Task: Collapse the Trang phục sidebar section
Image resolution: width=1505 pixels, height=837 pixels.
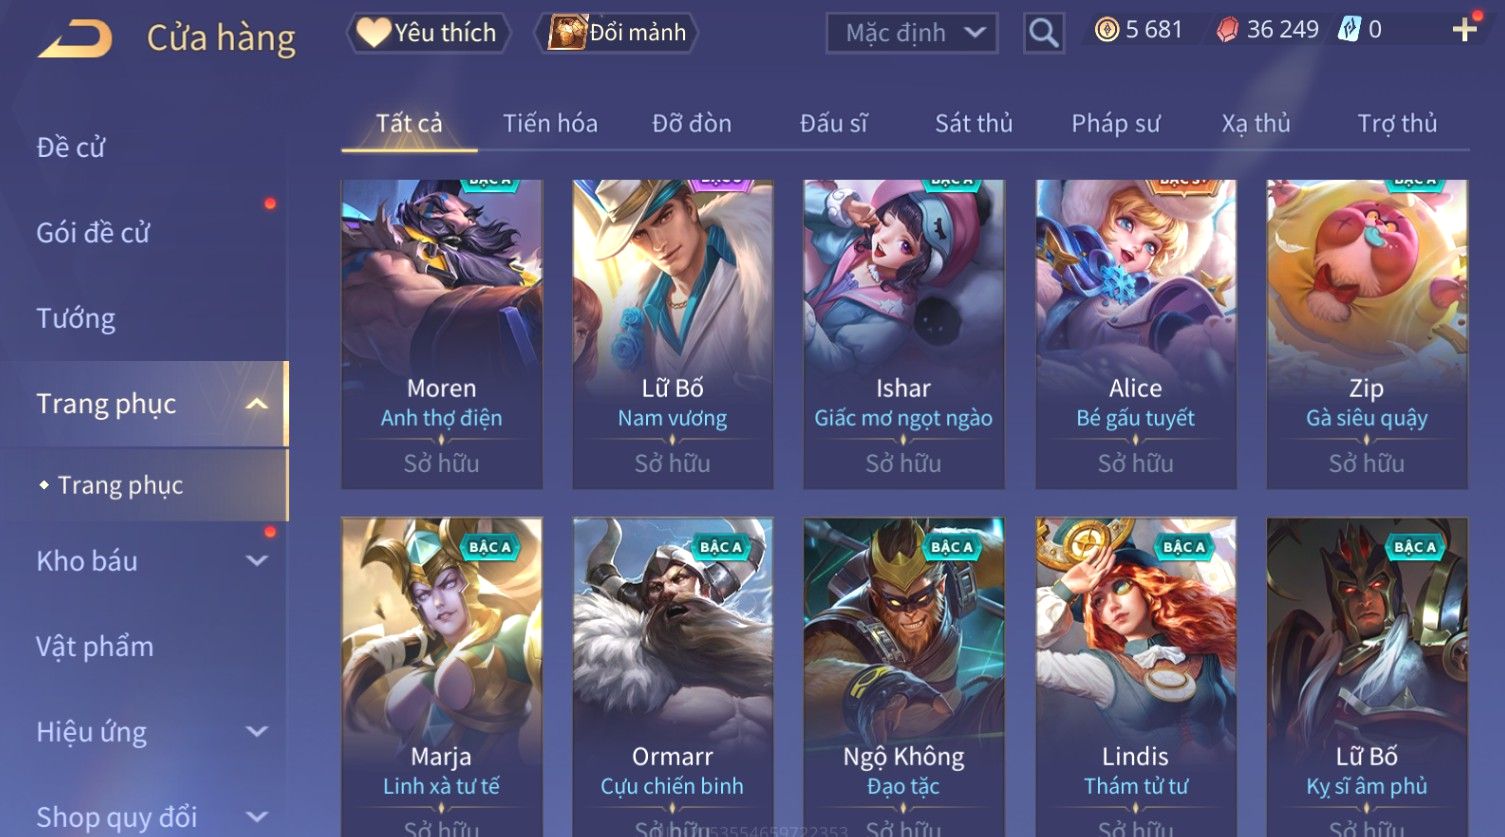Action: point(257,404)
